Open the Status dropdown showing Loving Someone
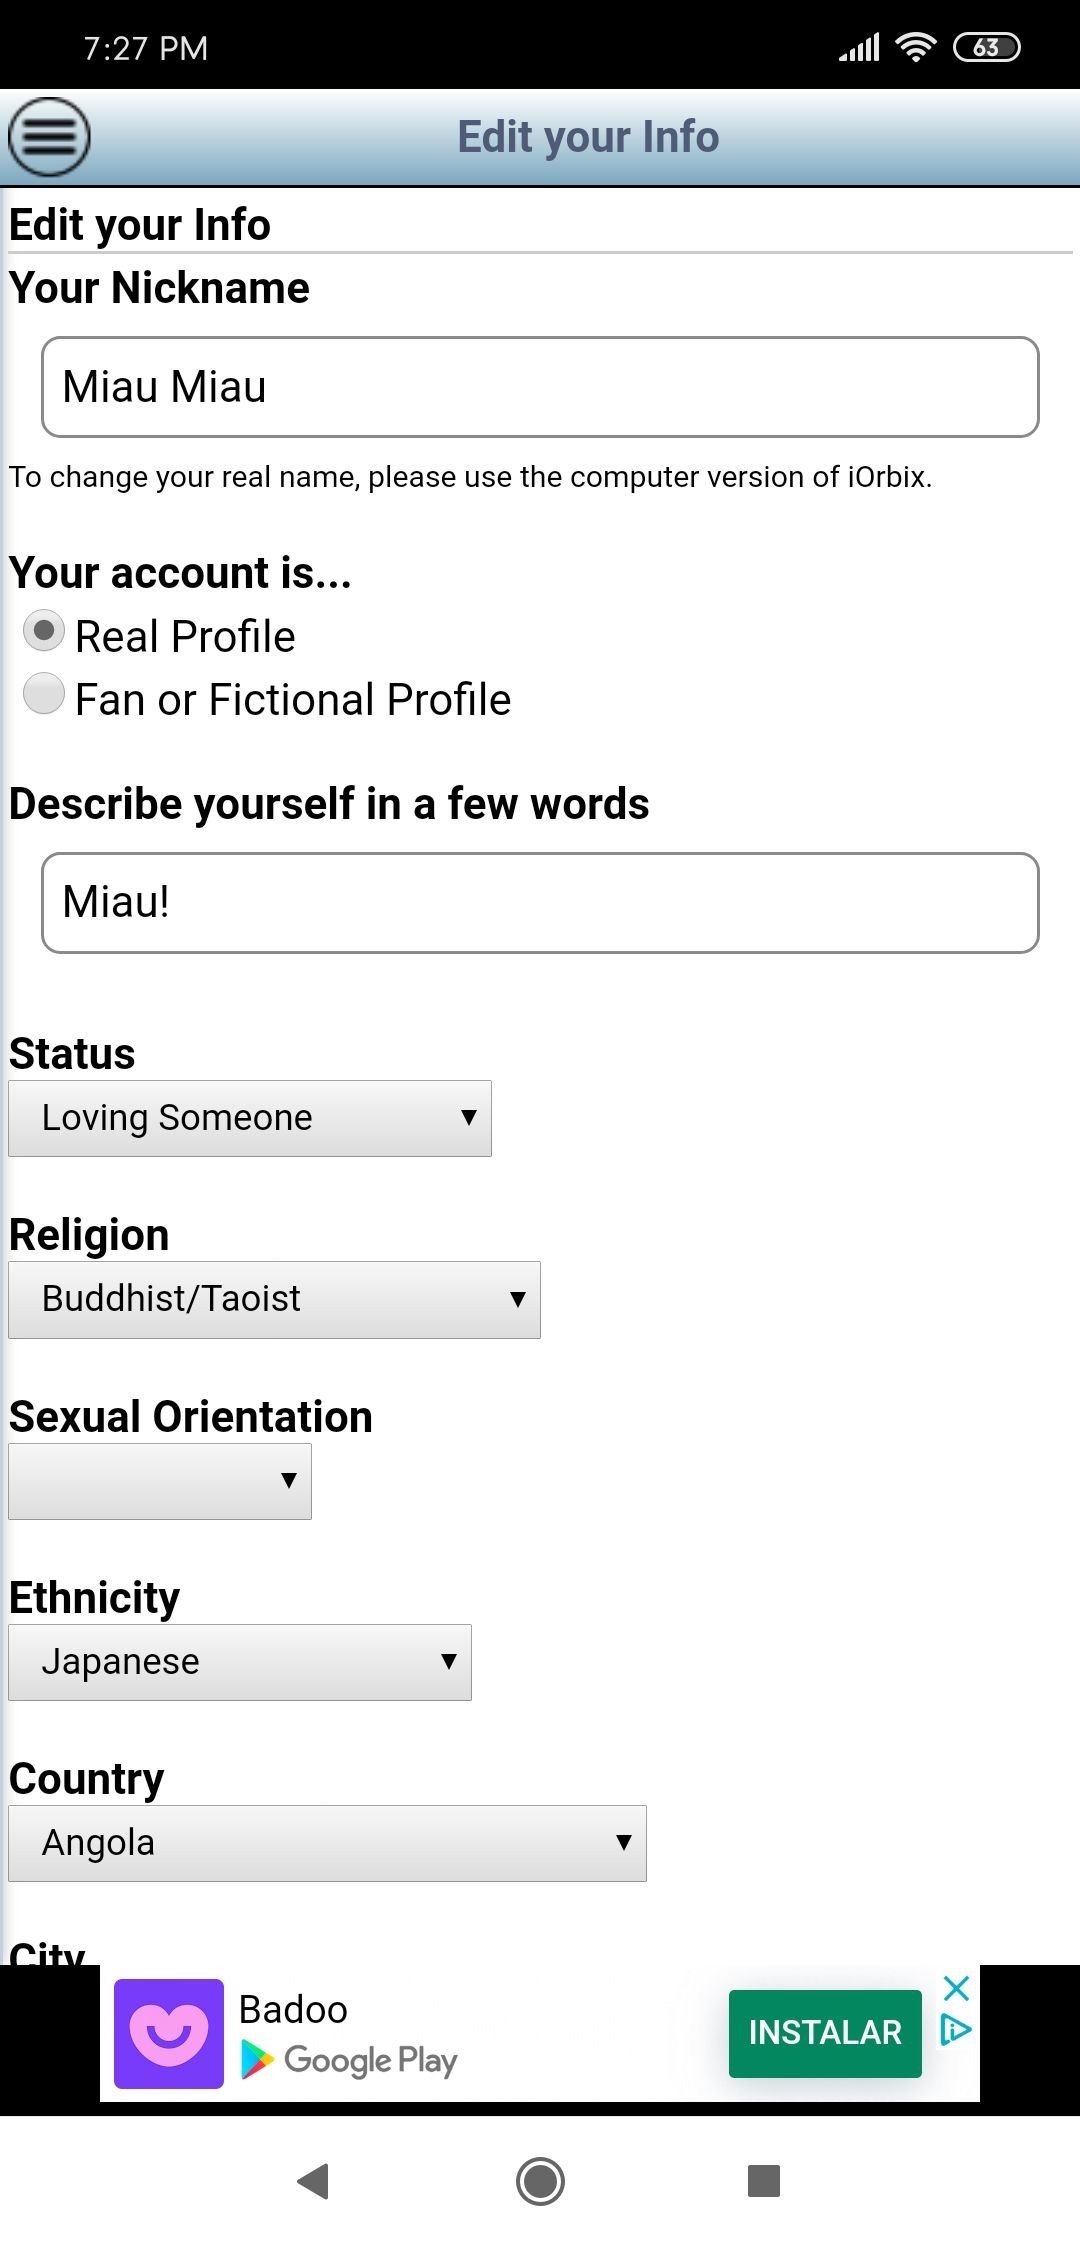This screenshot has width=1080, height=2246. [x=250, y=1118]
